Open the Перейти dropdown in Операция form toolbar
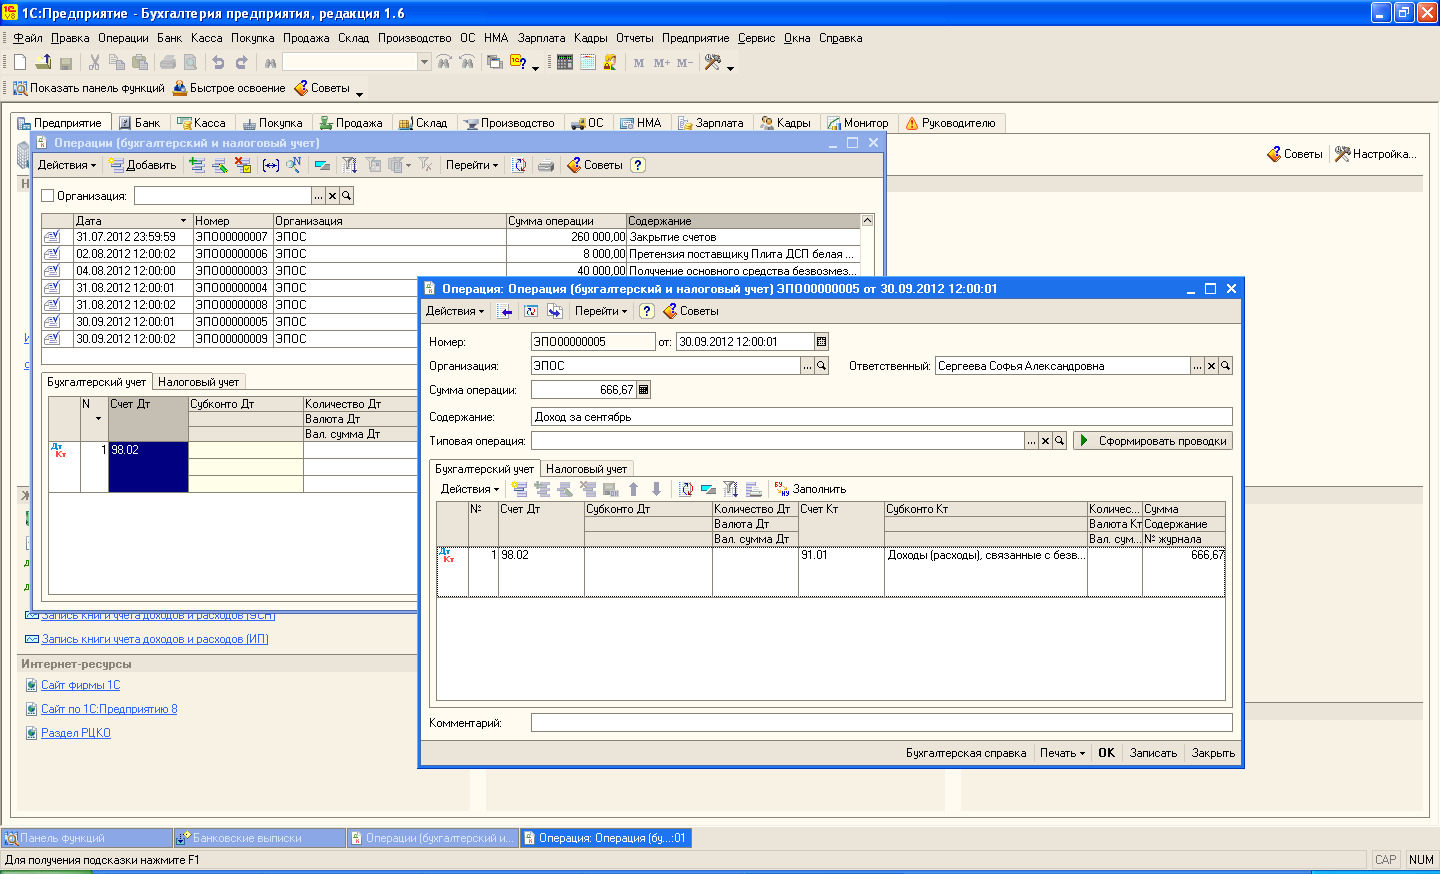Image resolution: width=1440 pixels, height=874 pixels. click(601, 311)
